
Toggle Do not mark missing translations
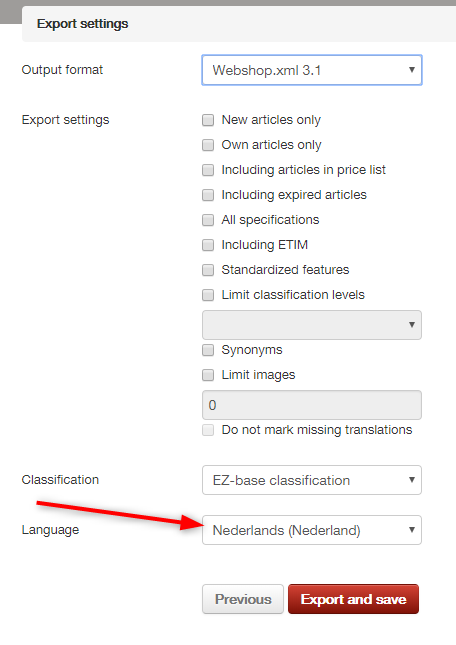[x=208, y=430]
